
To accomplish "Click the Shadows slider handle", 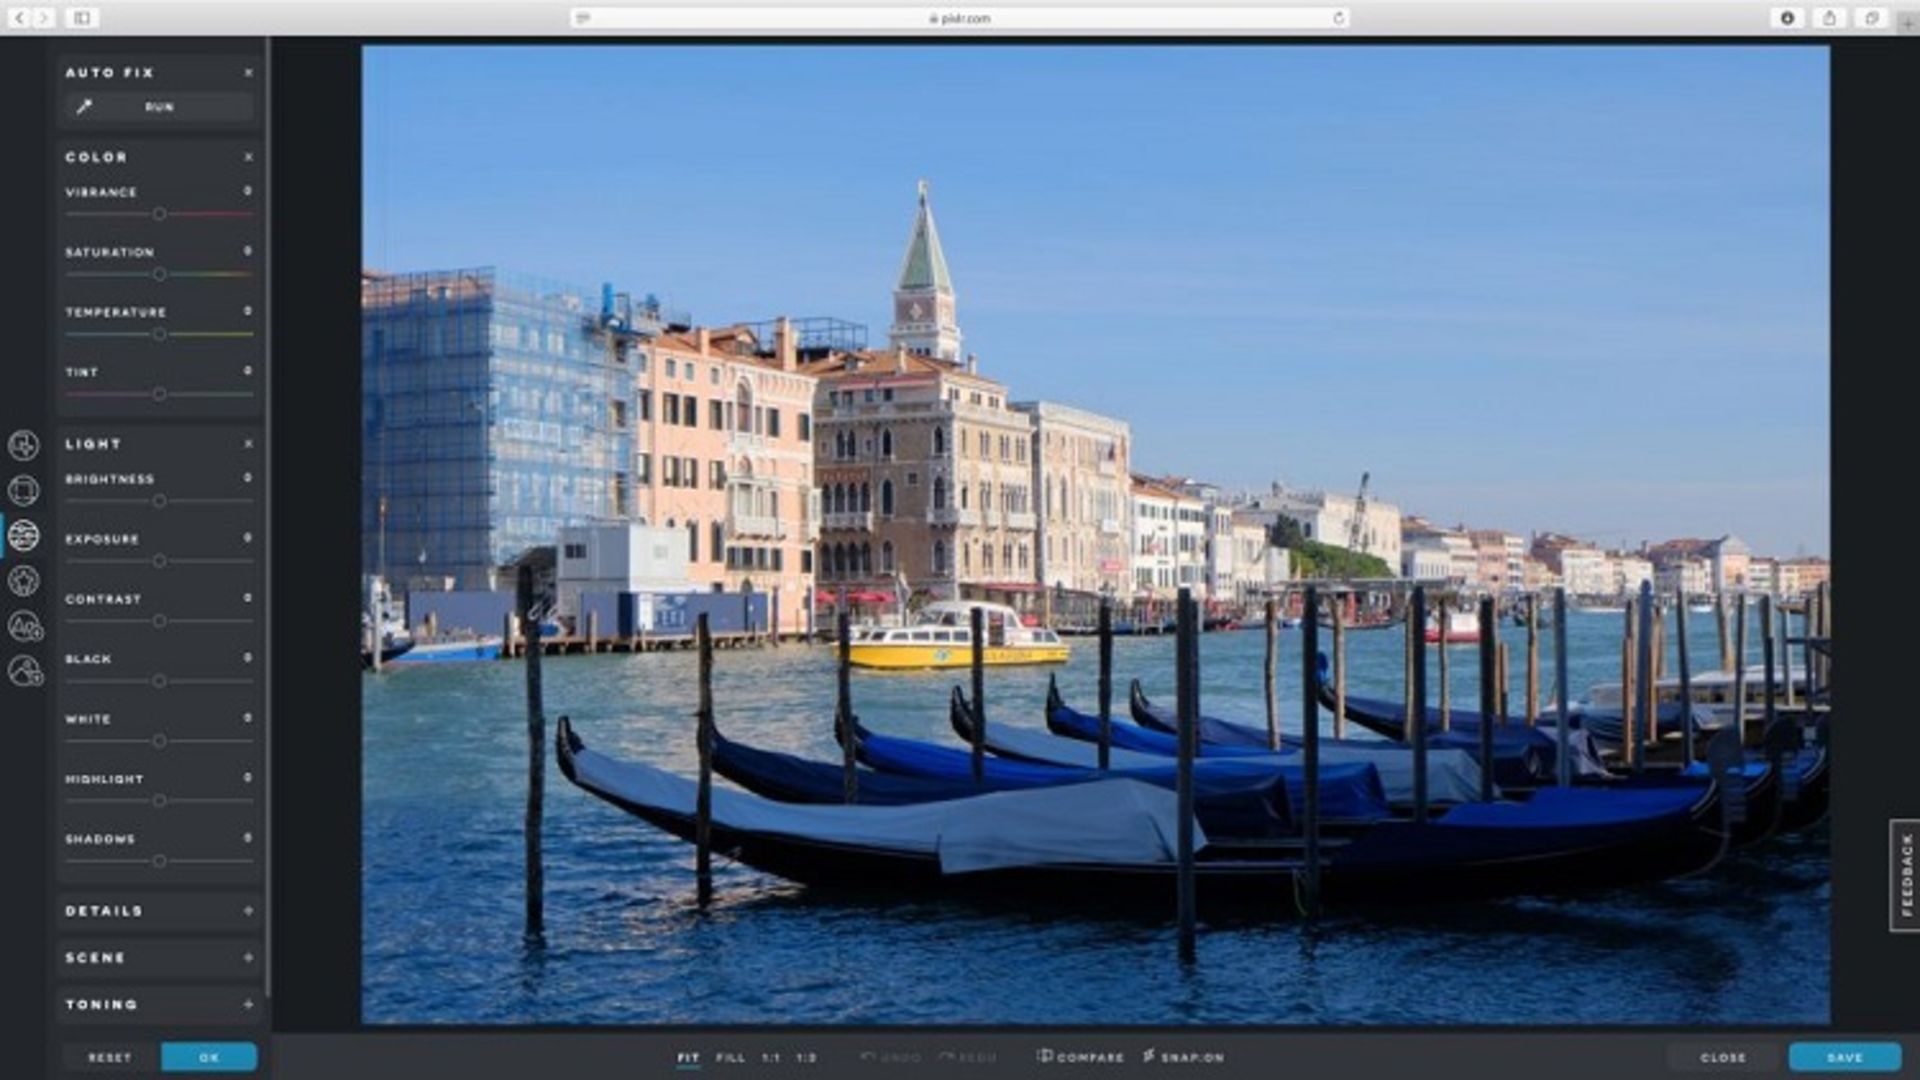I will [x=159, y=861].
